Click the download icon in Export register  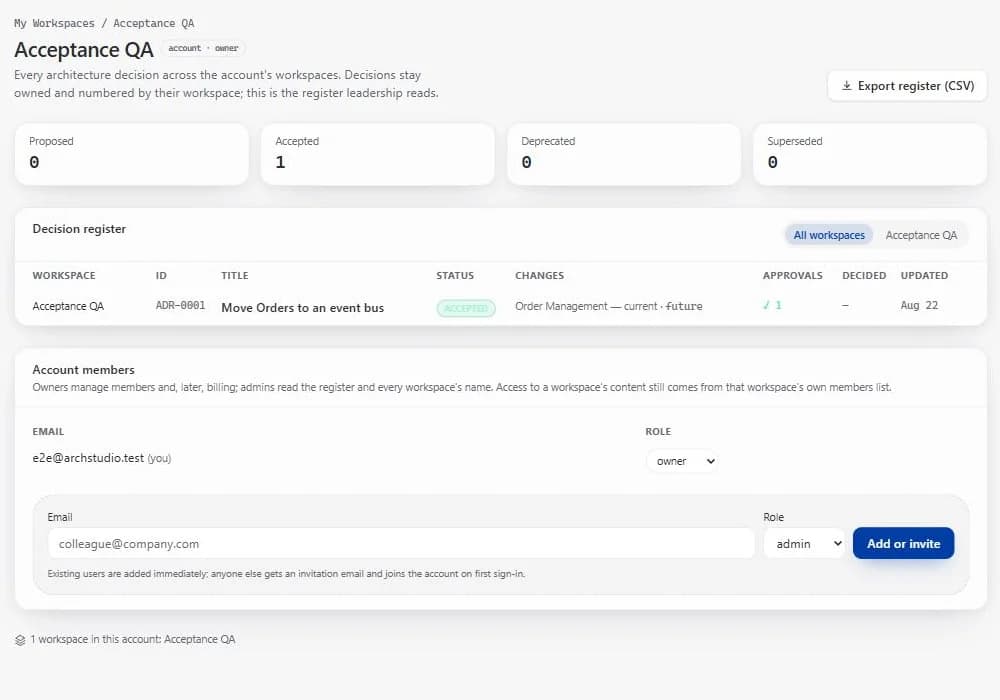tap(846, 85)
